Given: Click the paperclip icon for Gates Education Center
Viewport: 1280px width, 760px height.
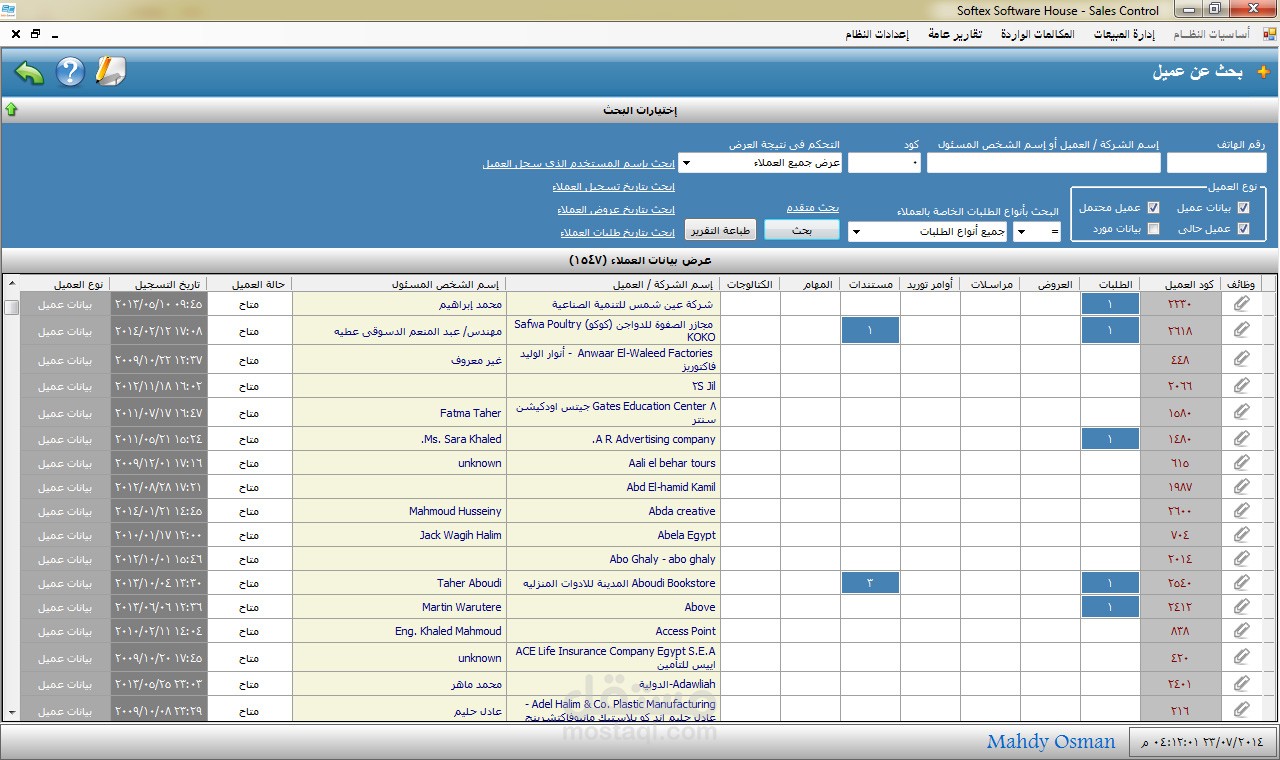Looking at the screenshot, I should (x=1241, y=412).
